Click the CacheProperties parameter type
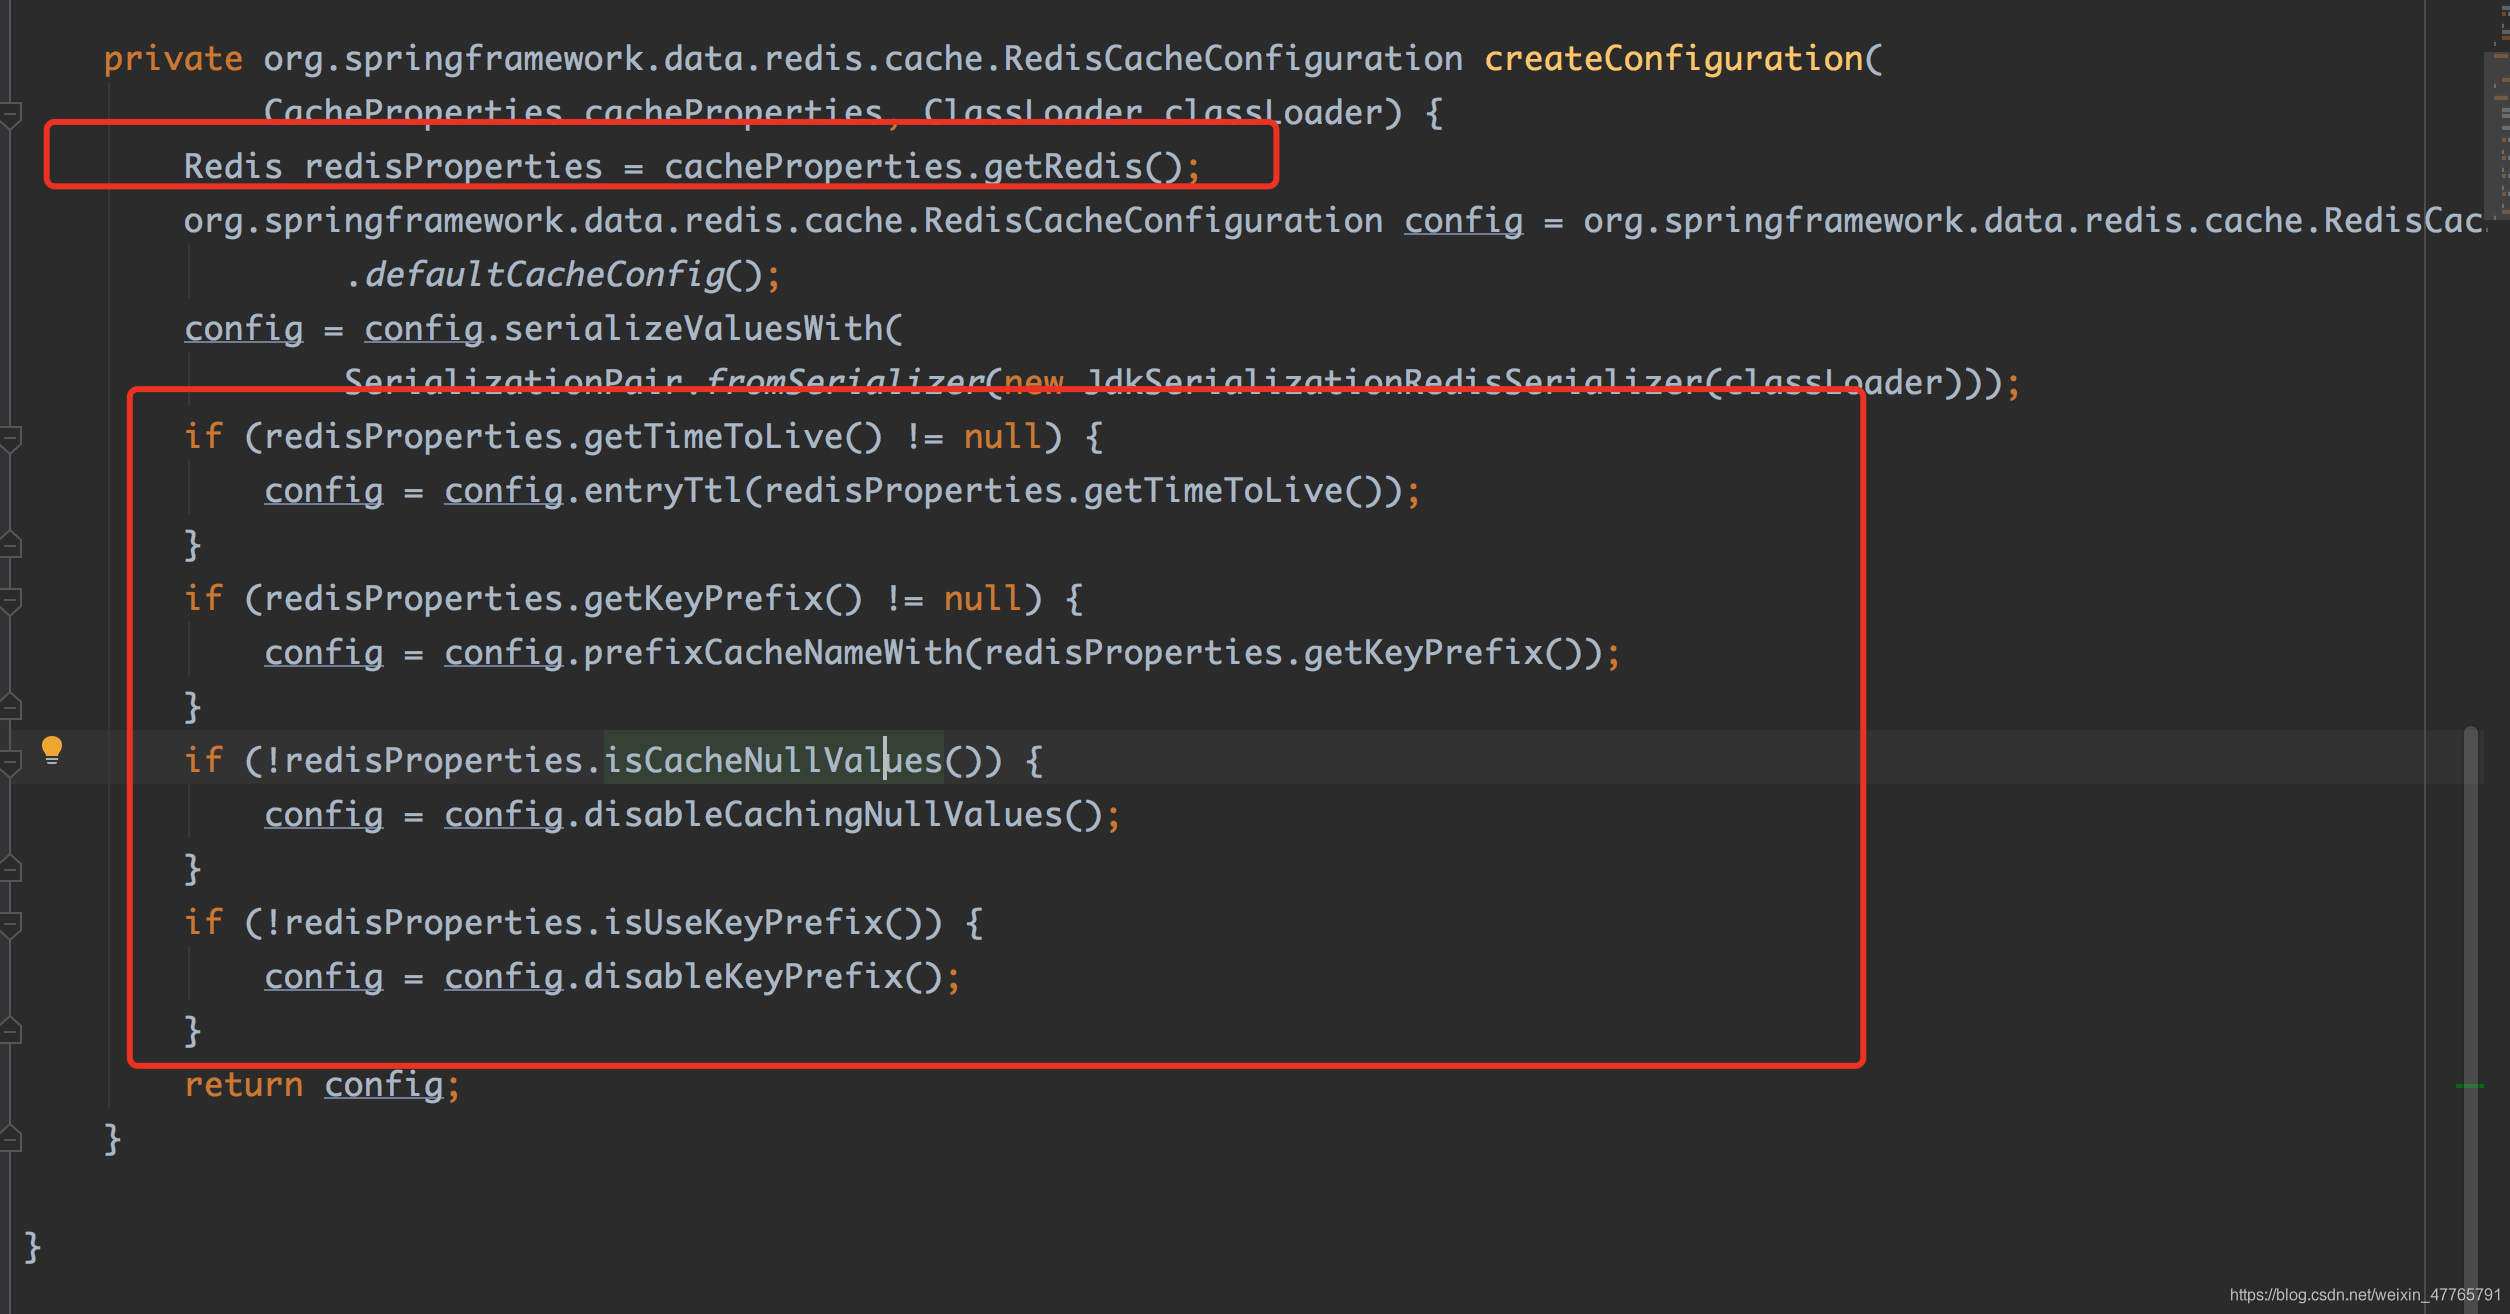Image resolution: width=2510 pixels, height=1314 pixels. (413, 112)
